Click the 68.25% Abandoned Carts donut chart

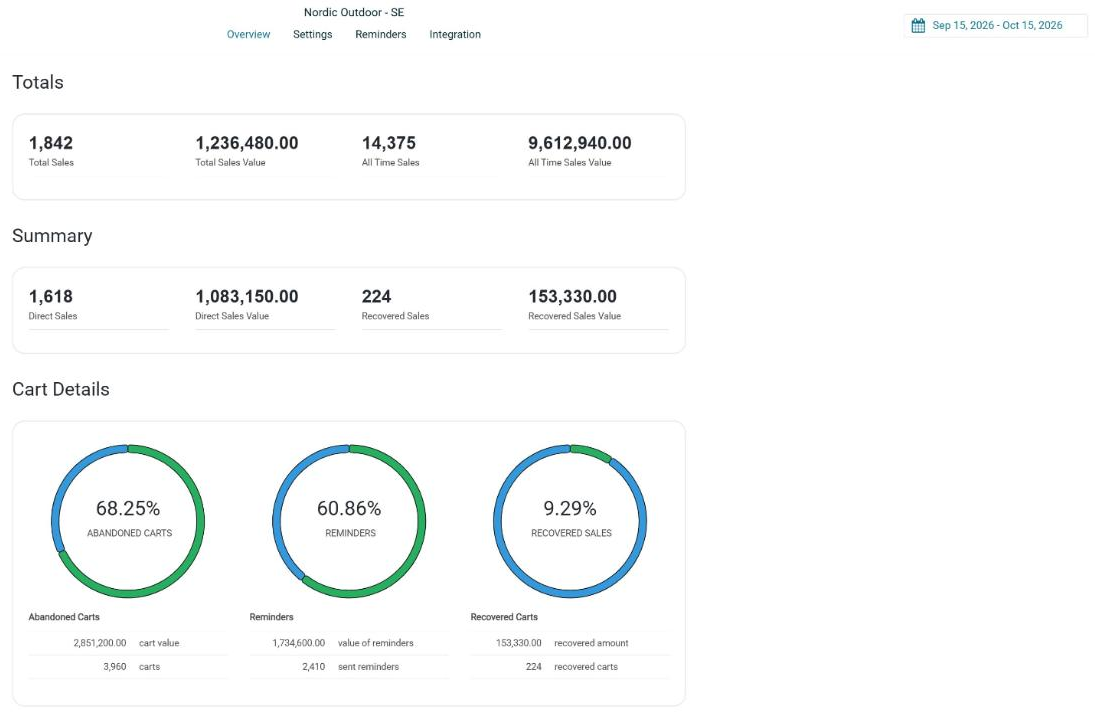128,521
